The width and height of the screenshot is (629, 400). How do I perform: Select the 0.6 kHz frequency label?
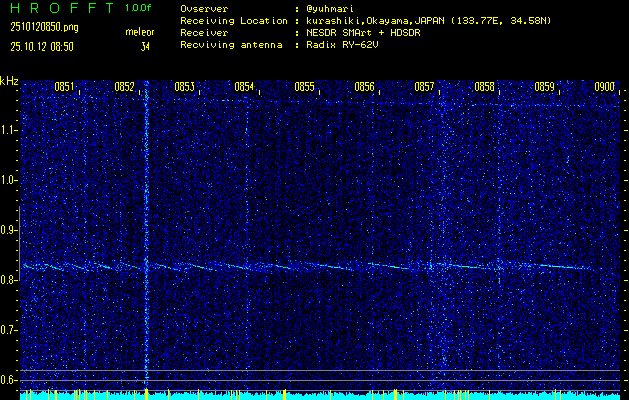pyautogui.click(x=9, y=380)
